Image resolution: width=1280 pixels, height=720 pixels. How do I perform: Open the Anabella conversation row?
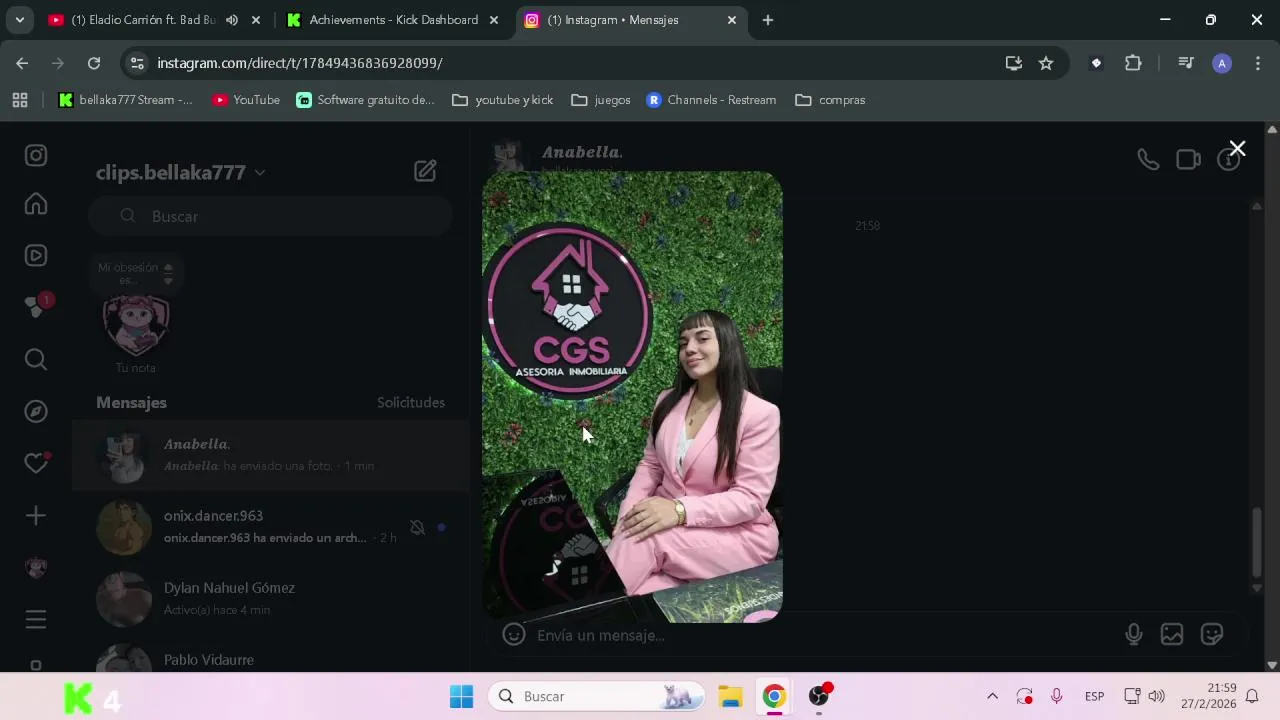[270, 455]
